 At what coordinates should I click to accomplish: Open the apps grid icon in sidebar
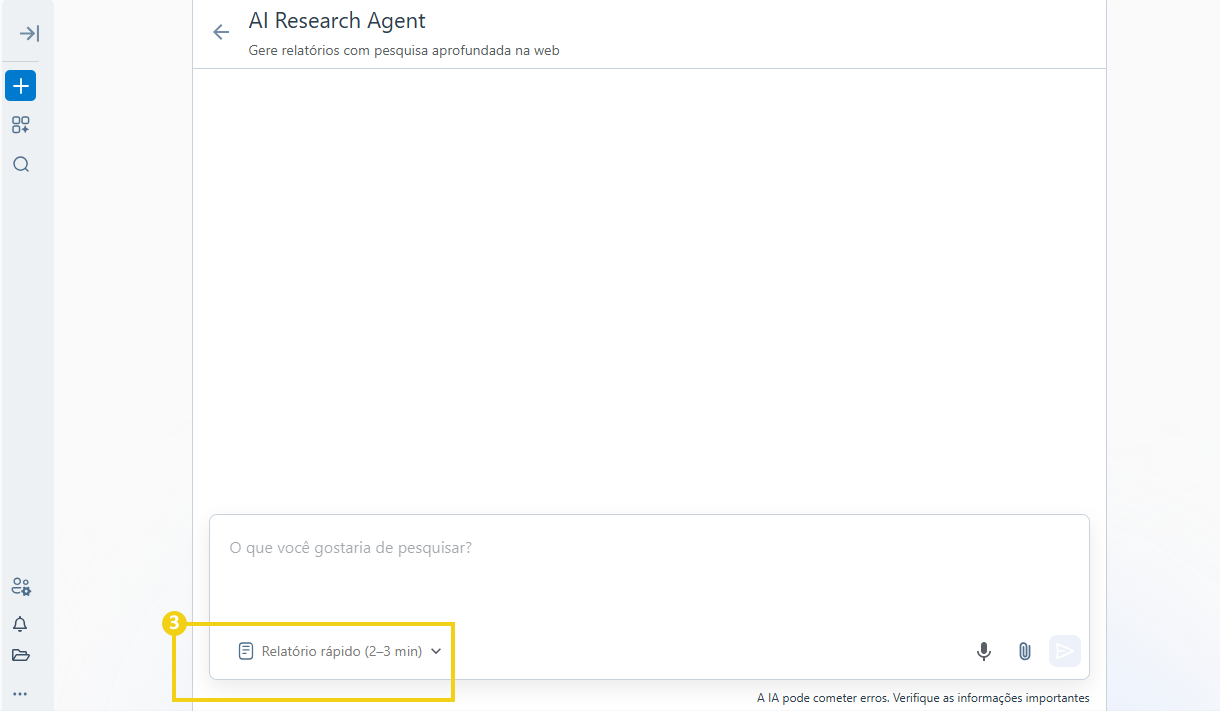click(x=20, y=125)
